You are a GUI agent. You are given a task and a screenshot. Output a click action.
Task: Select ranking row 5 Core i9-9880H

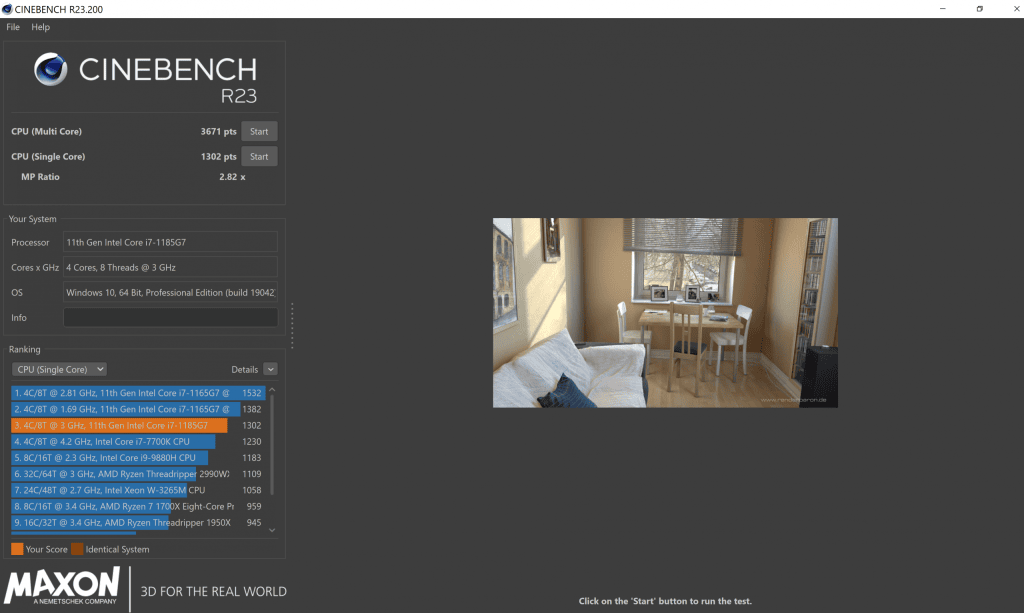click(x=138, y=458)
